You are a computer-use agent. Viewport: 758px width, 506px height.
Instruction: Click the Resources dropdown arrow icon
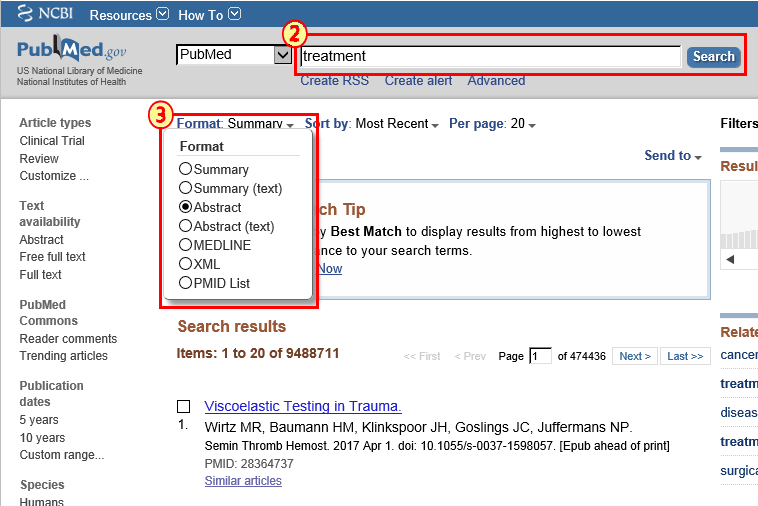point(163,14)
